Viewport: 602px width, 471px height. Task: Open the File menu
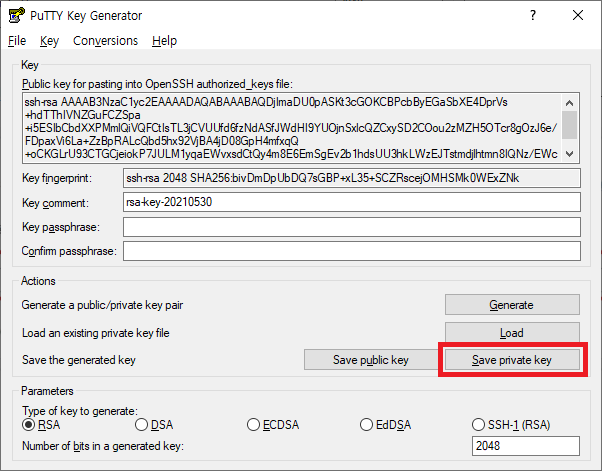coord(17,41)
